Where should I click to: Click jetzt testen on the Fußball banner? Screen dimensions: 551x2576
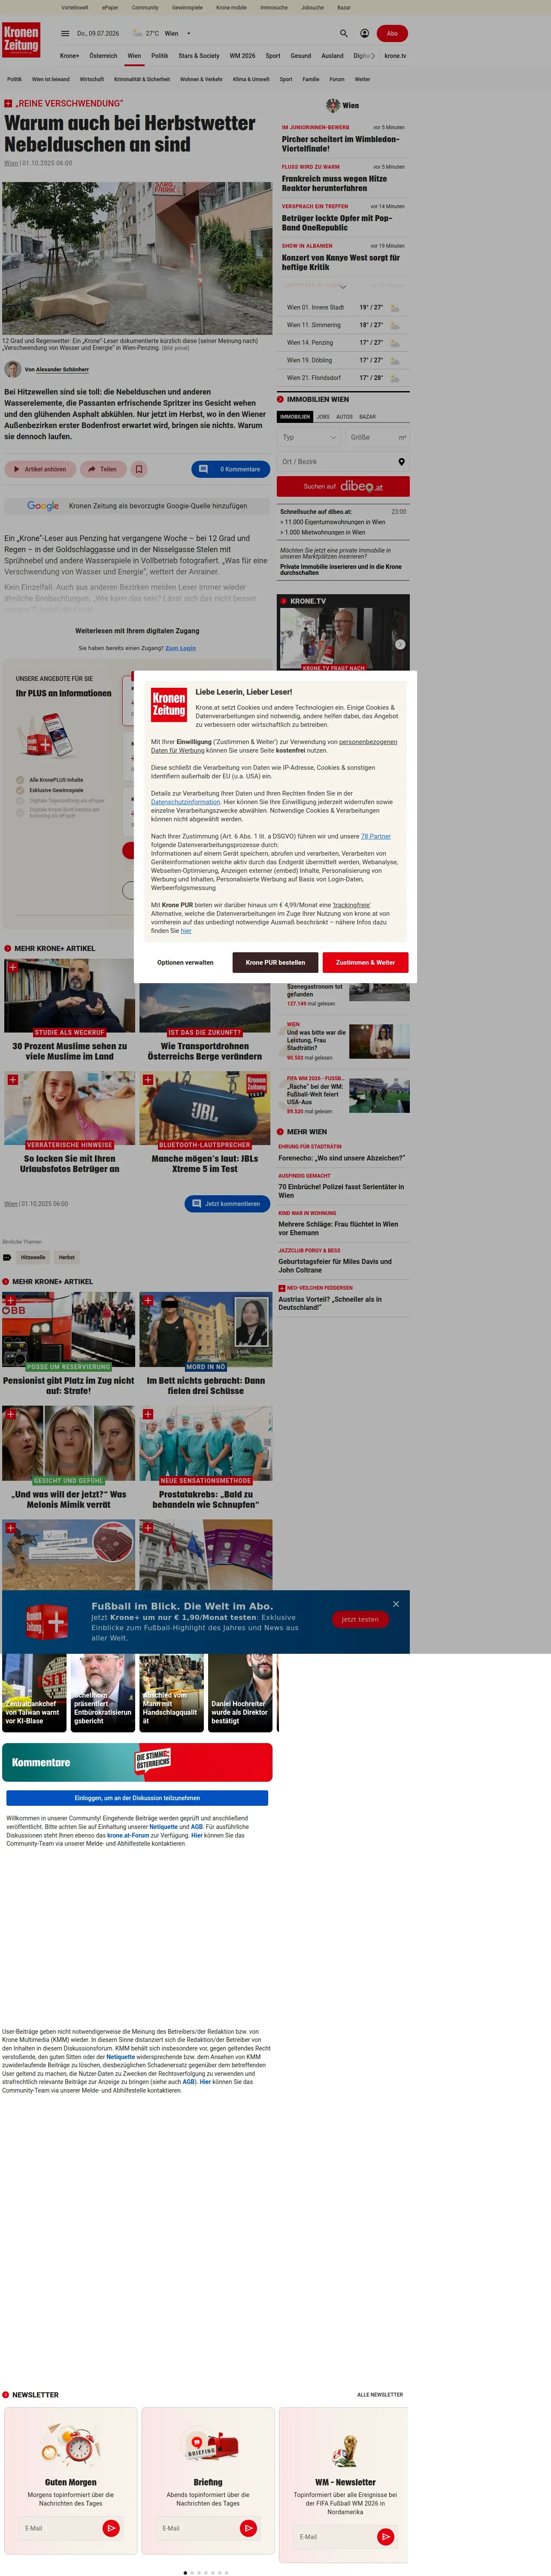click(x=360, y=1619)
